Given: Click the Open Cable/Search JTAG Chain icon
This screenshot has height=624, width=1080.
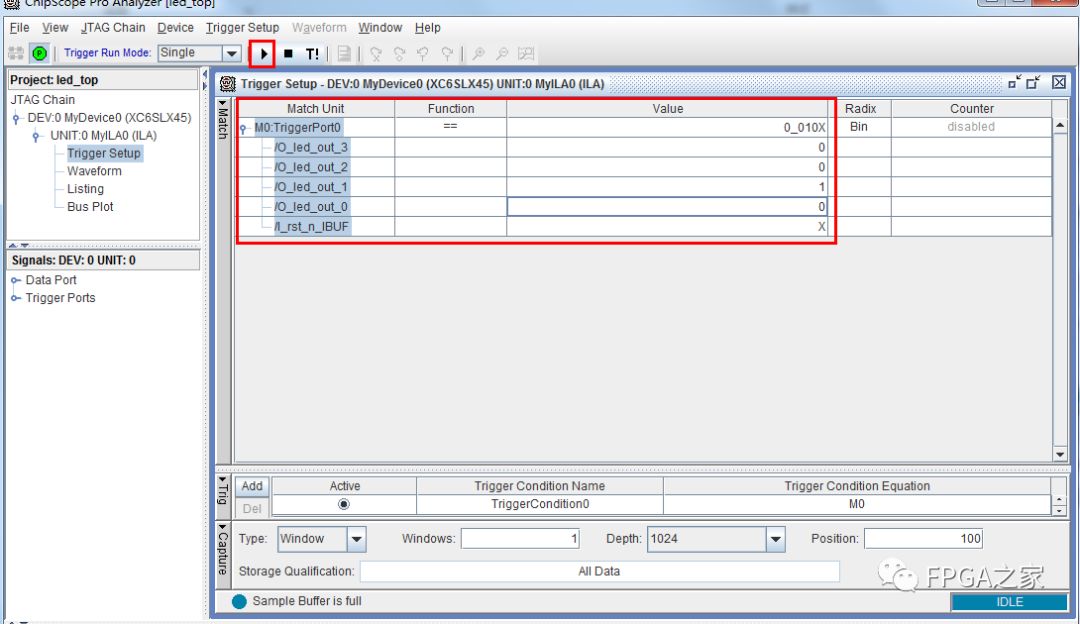Looking at the screenshot, I should (x=16, y=53).
